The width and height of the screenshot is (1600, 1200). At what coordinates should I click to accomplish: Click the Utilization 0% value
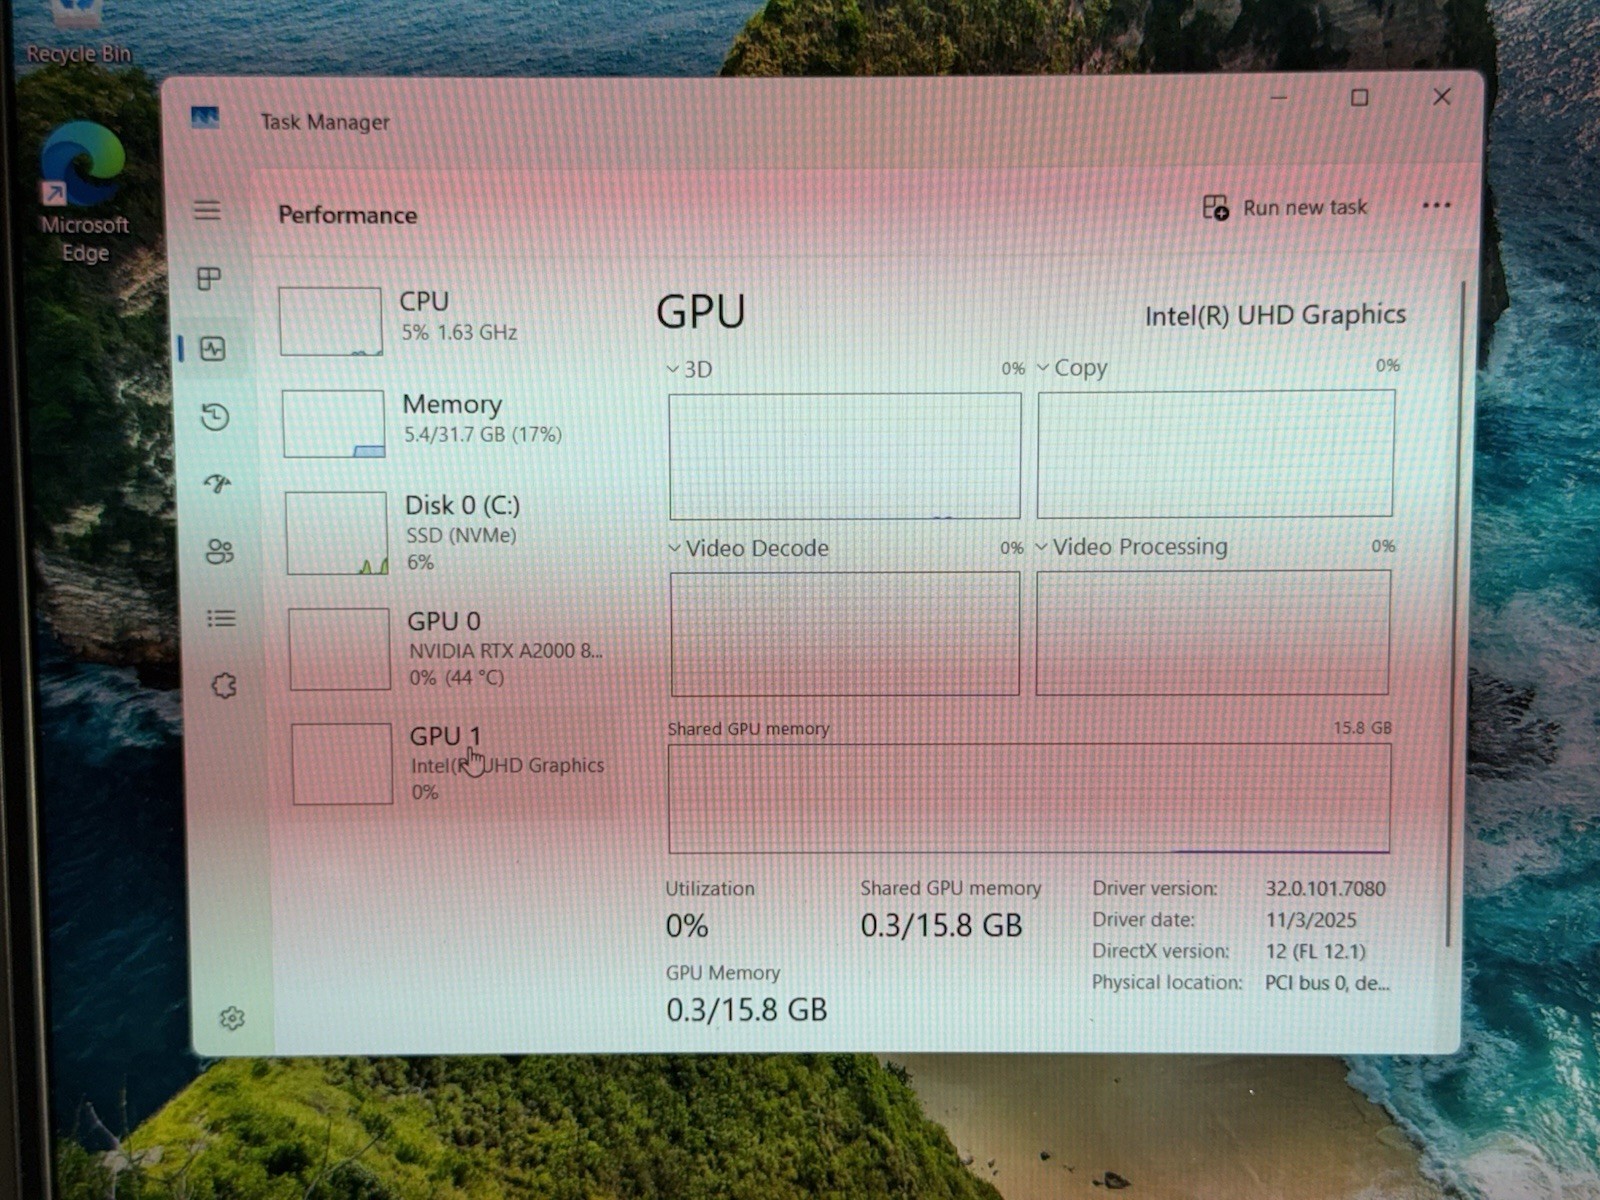click(687, 926)
